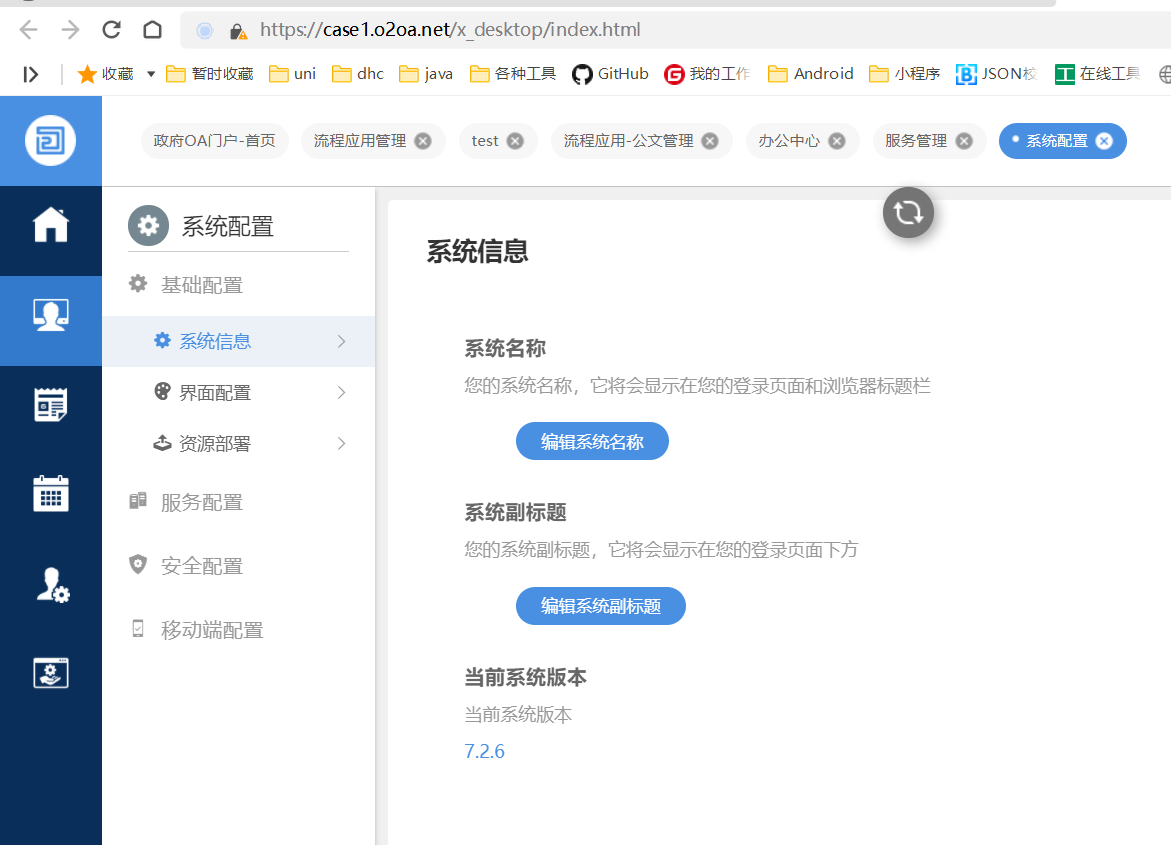Click the O2OA logo at top left
This screenshot has width=1171, height=845.
coord(51,141)
